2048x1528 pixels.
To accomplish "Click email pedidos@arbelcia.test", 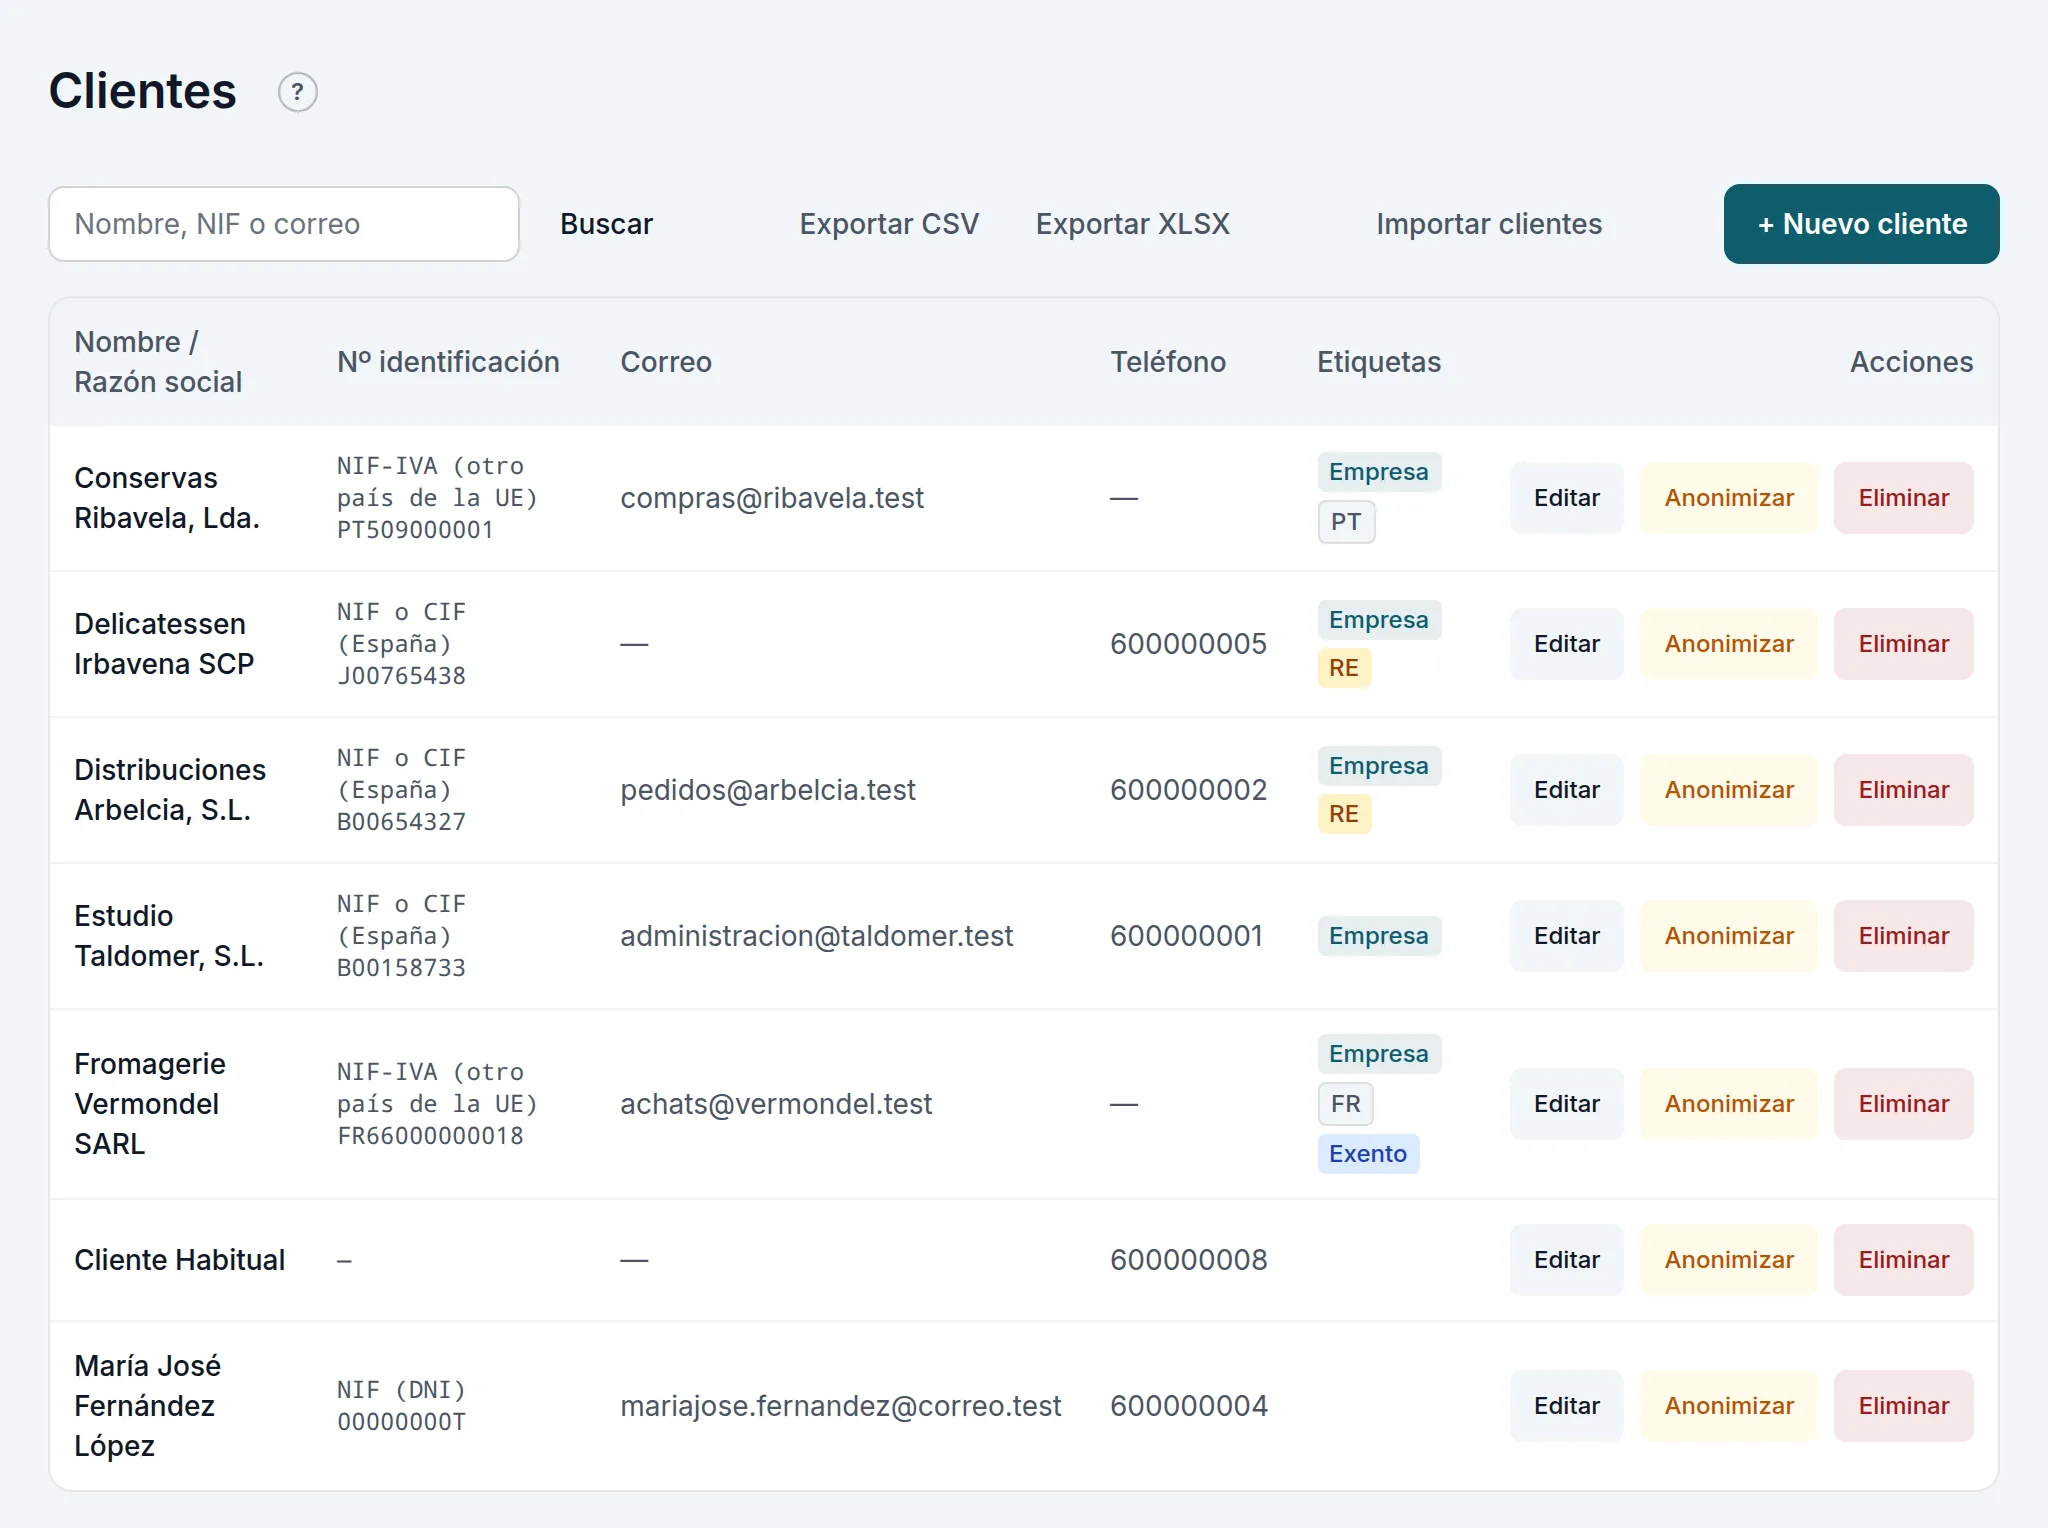I will click(768, 790).
